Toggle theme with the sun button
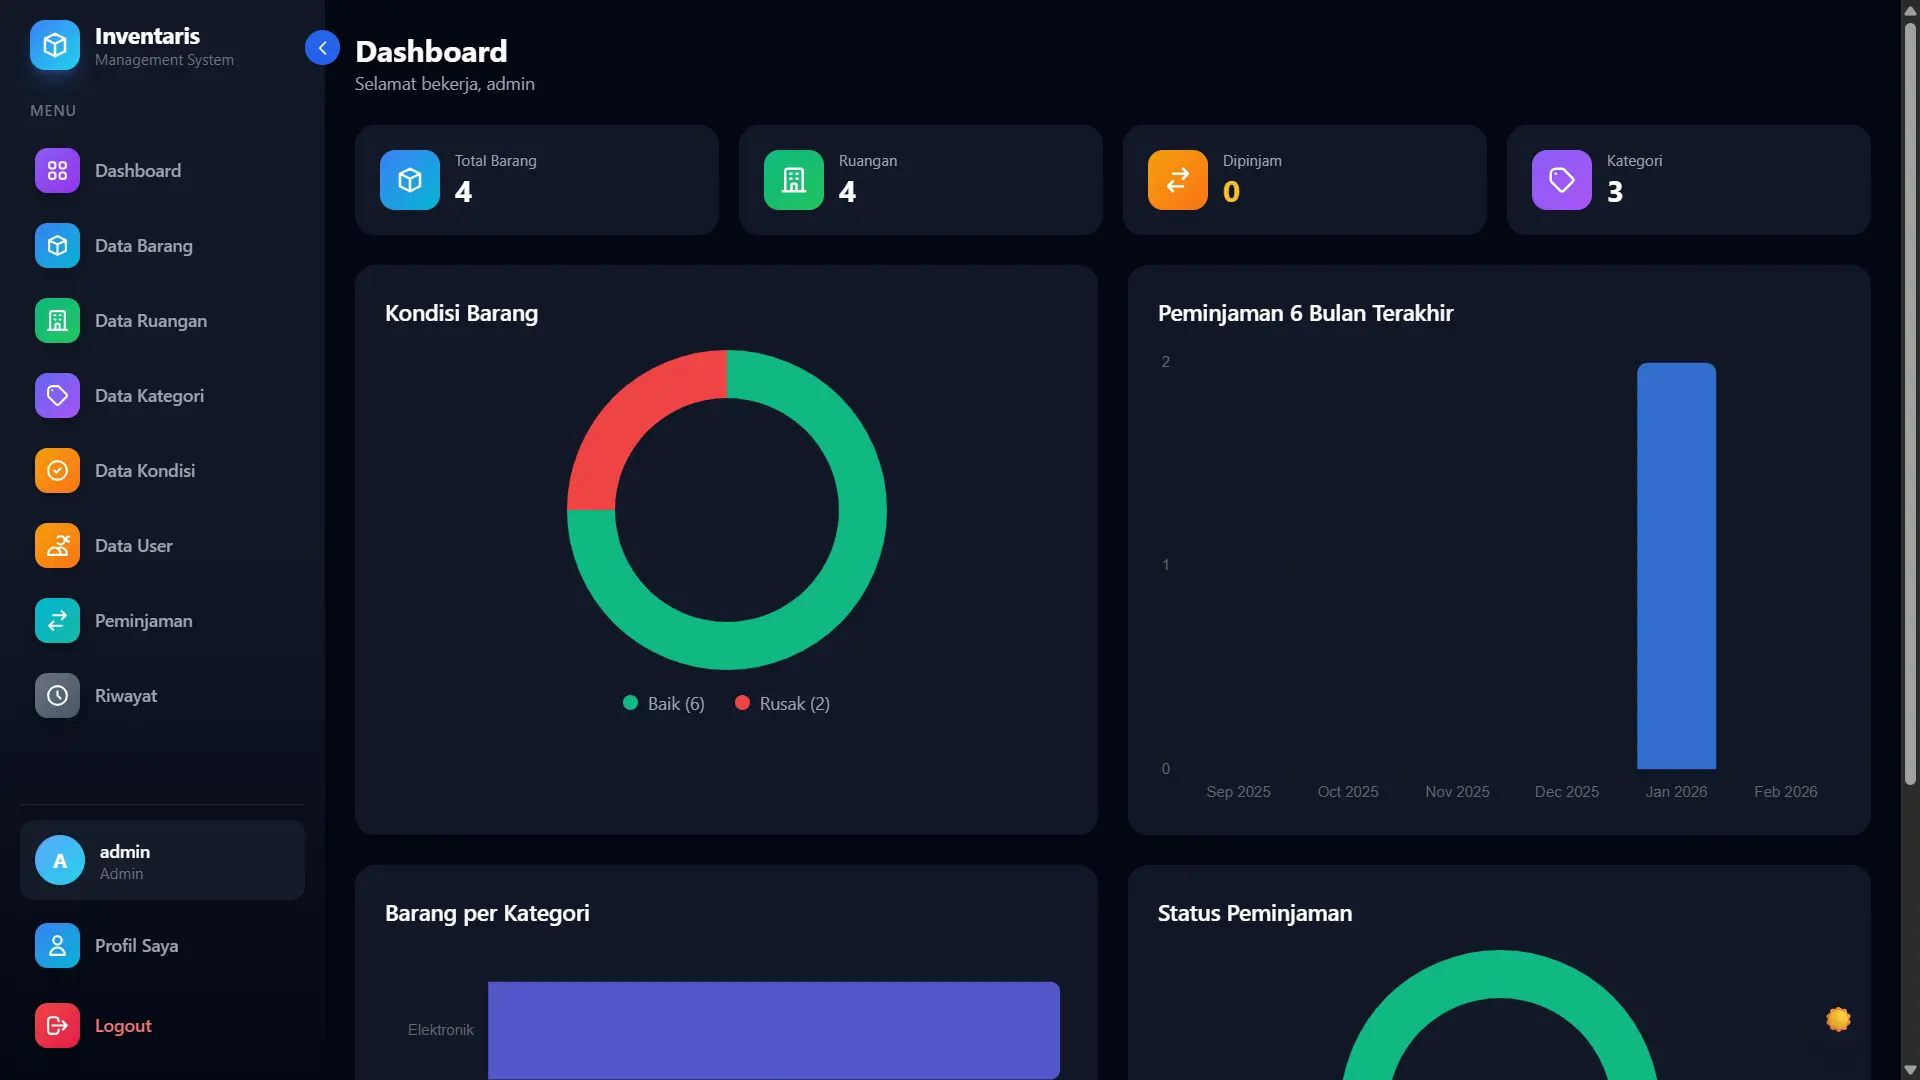Image resolution: width=1920 pixels, height=1080 pixels. 1838,1019
